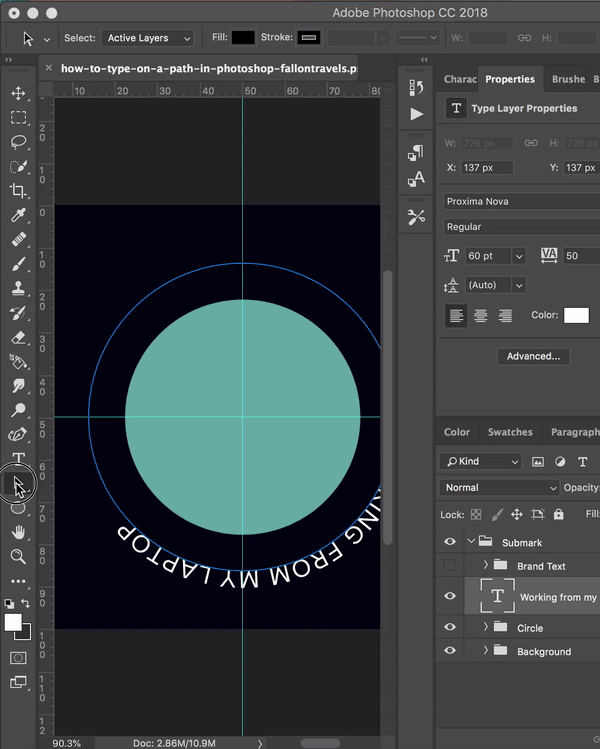
Task: Reset default foreground and background colors
Action: 9,603
